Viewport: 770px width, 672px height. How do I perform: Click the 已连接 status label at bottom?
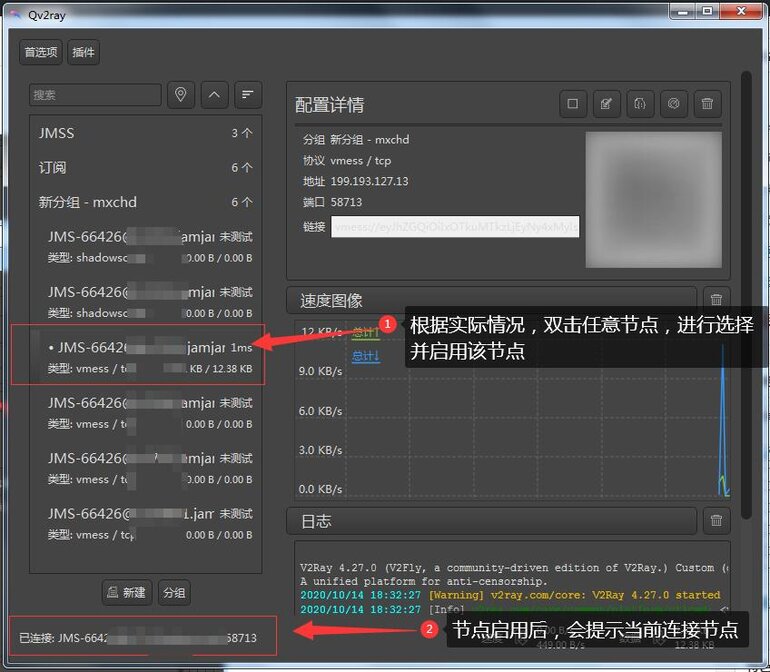(138, 638)
